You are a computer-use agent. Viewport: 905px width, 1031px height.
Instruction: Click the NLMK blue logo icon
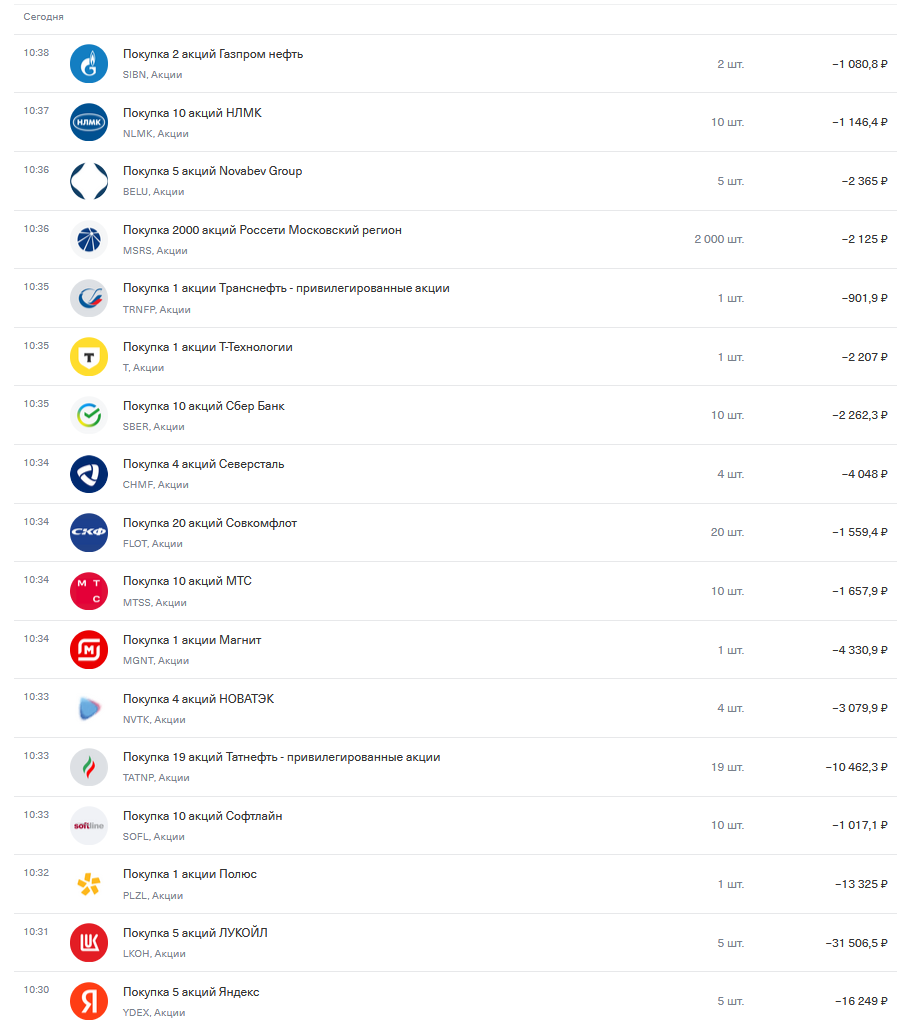point(89,122)
